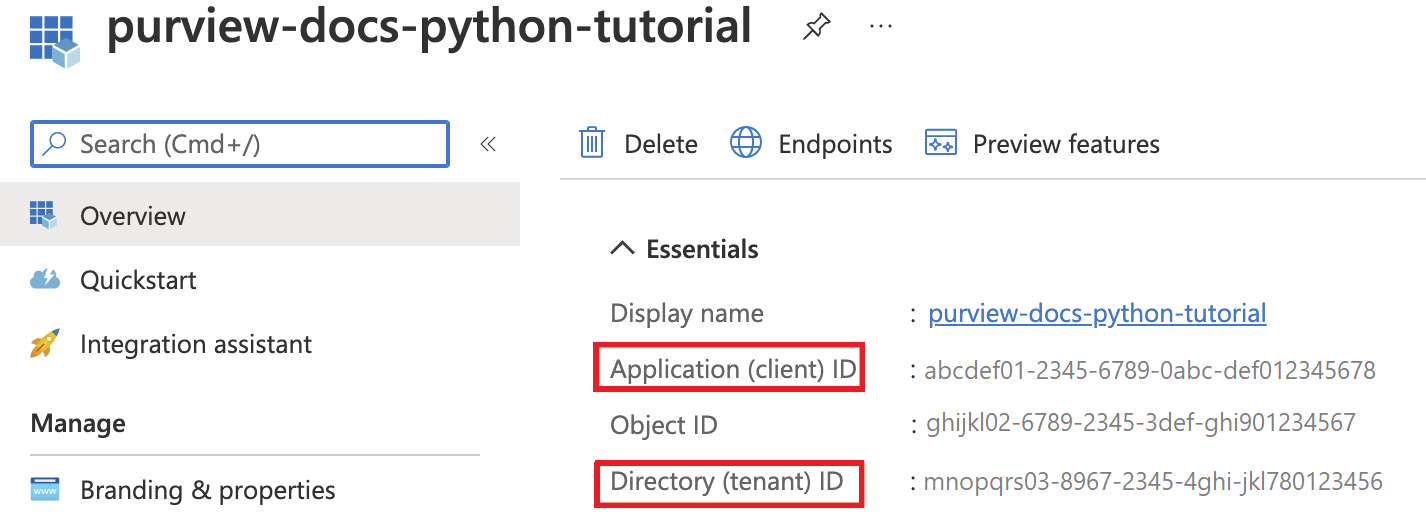Click the Quickstart cloud icon
Viewport: 1426px width, 516px height.
pyautogui.click(x=45, y=279)
